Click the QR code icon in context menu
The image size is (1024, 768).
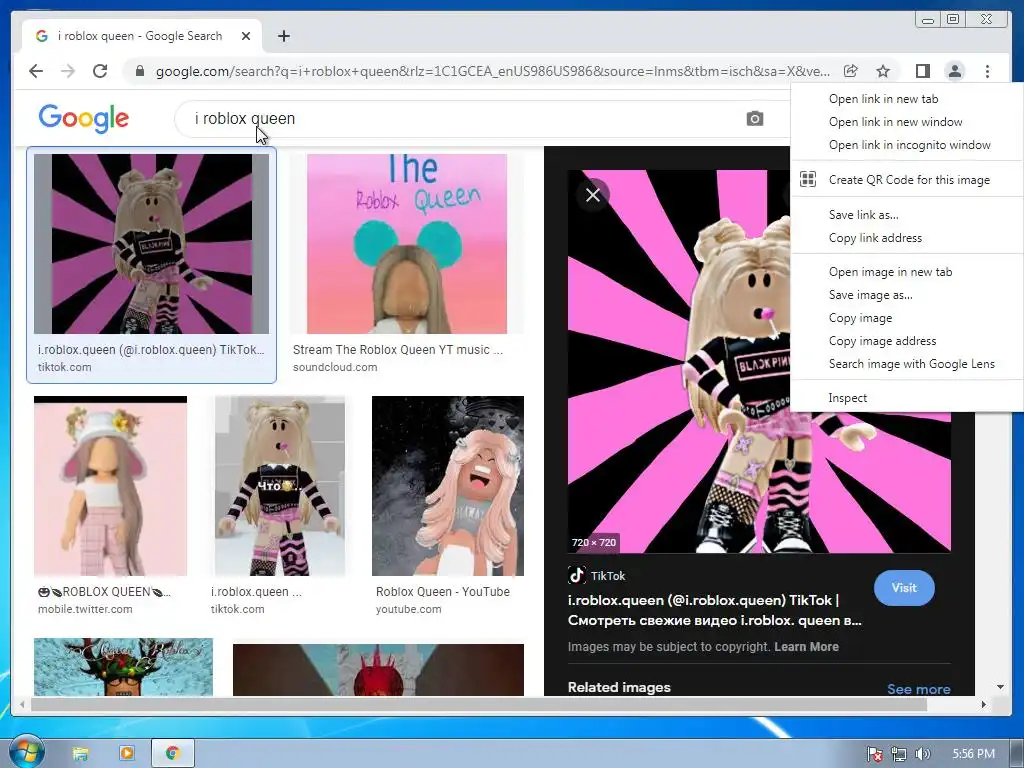tap(808, 179)
